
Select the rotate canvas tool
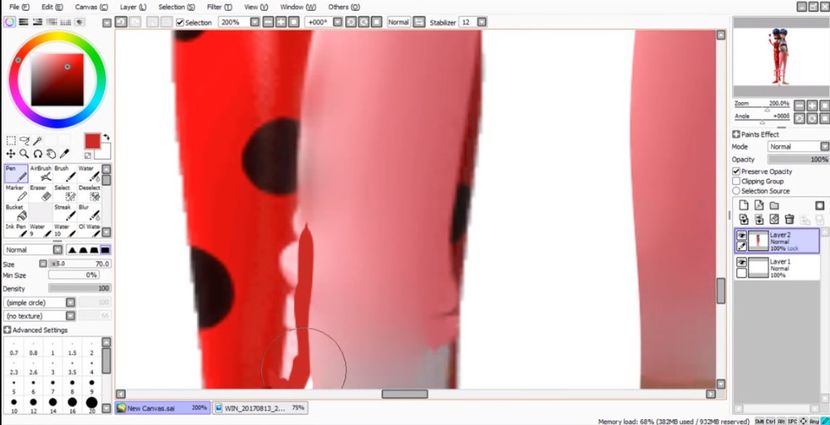(x=38, y=154)
